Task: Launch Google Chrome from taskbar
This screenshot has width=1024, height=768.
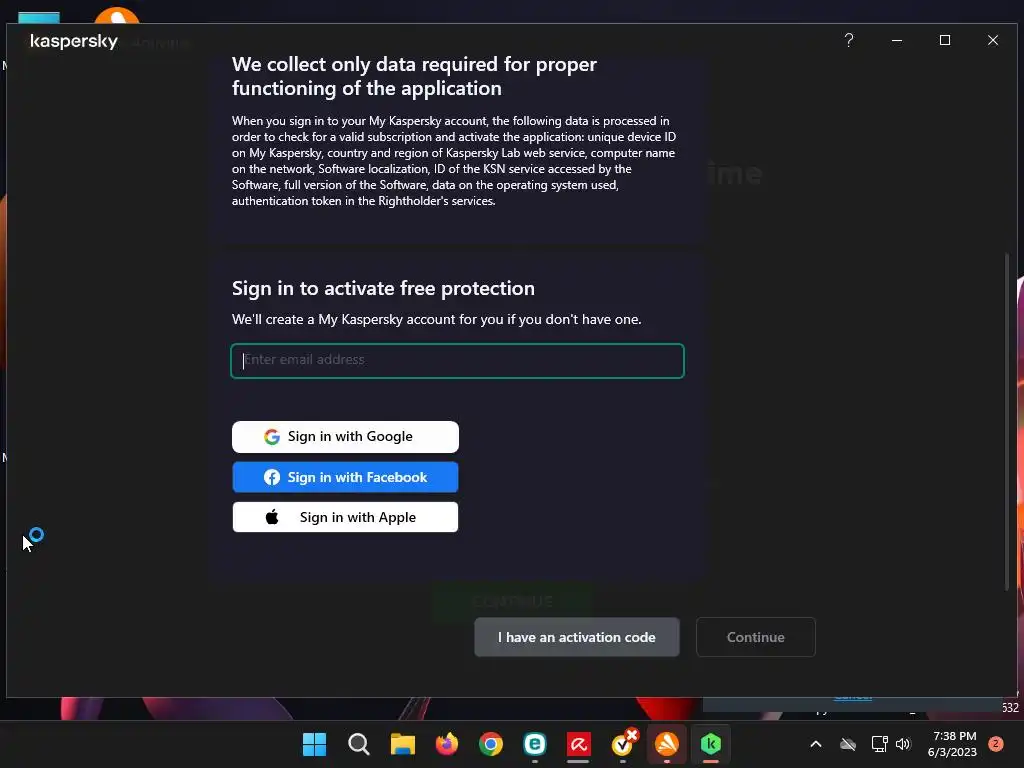Action: pos(490,744)
